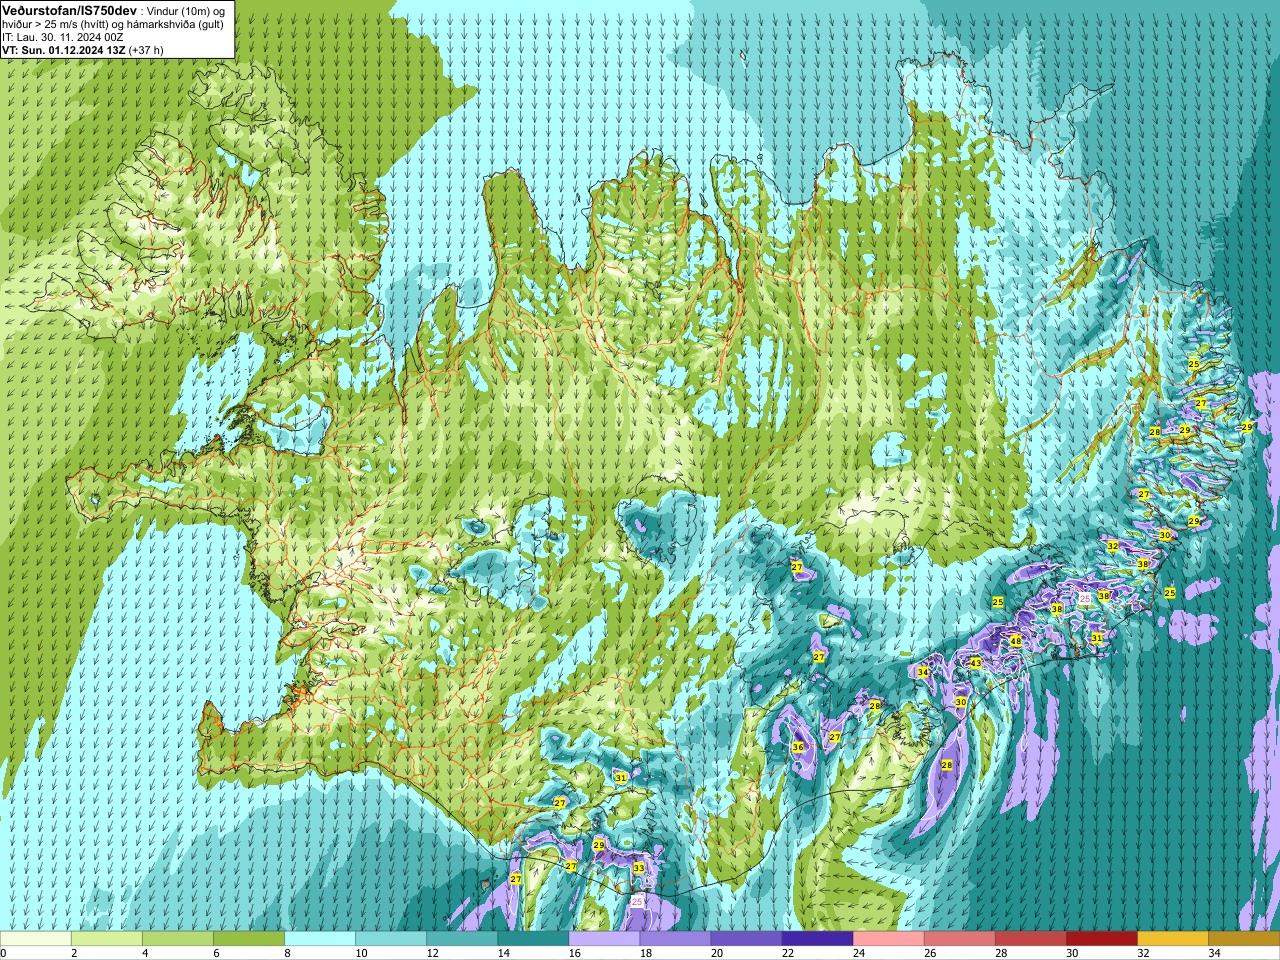
Task: Click the legend scale number '0'
Action: click(x=3, y=953)
